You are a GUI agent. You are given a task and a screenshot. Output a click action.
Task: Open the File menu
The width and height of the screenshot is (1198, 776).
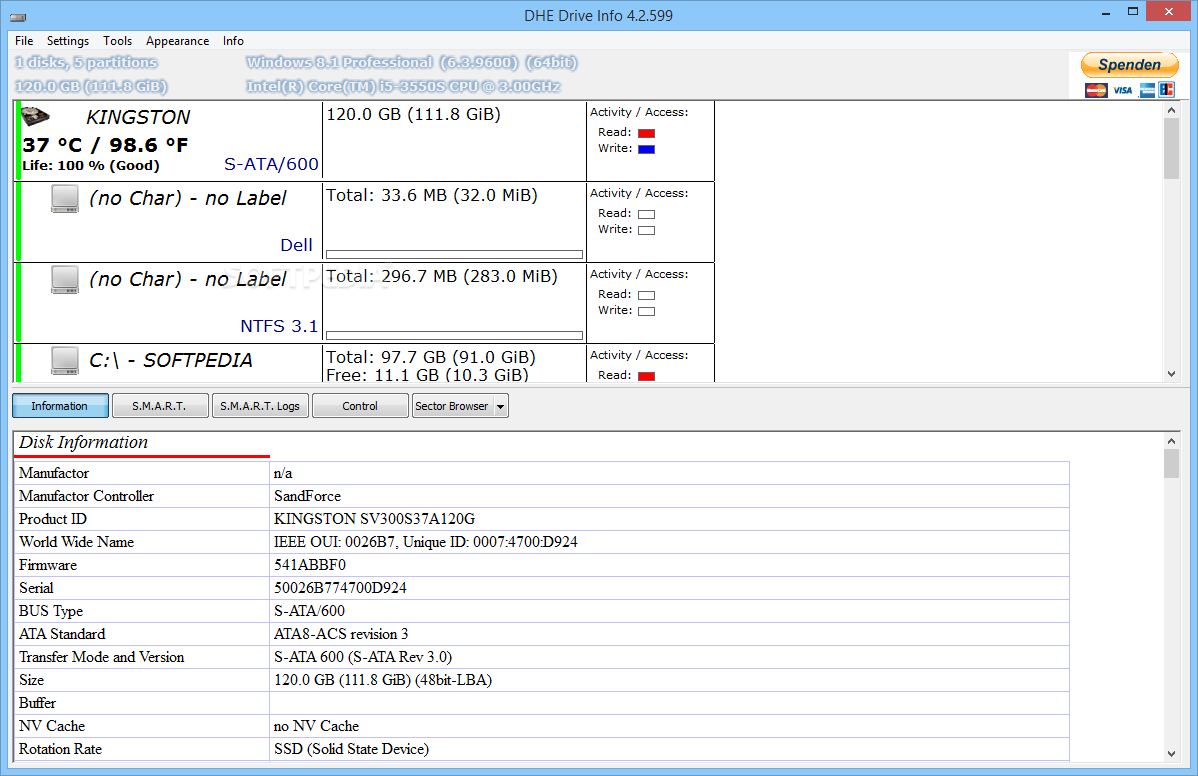pyautogui.click(x=24, y=41)
